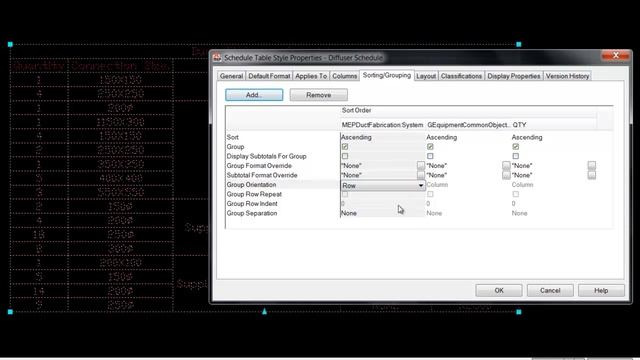Toggle Group Row Repeat for GEquipmentCommonObject column
The width and height of the screenshot is (640, 360).
pyautogui.click(x=430, y=194)
